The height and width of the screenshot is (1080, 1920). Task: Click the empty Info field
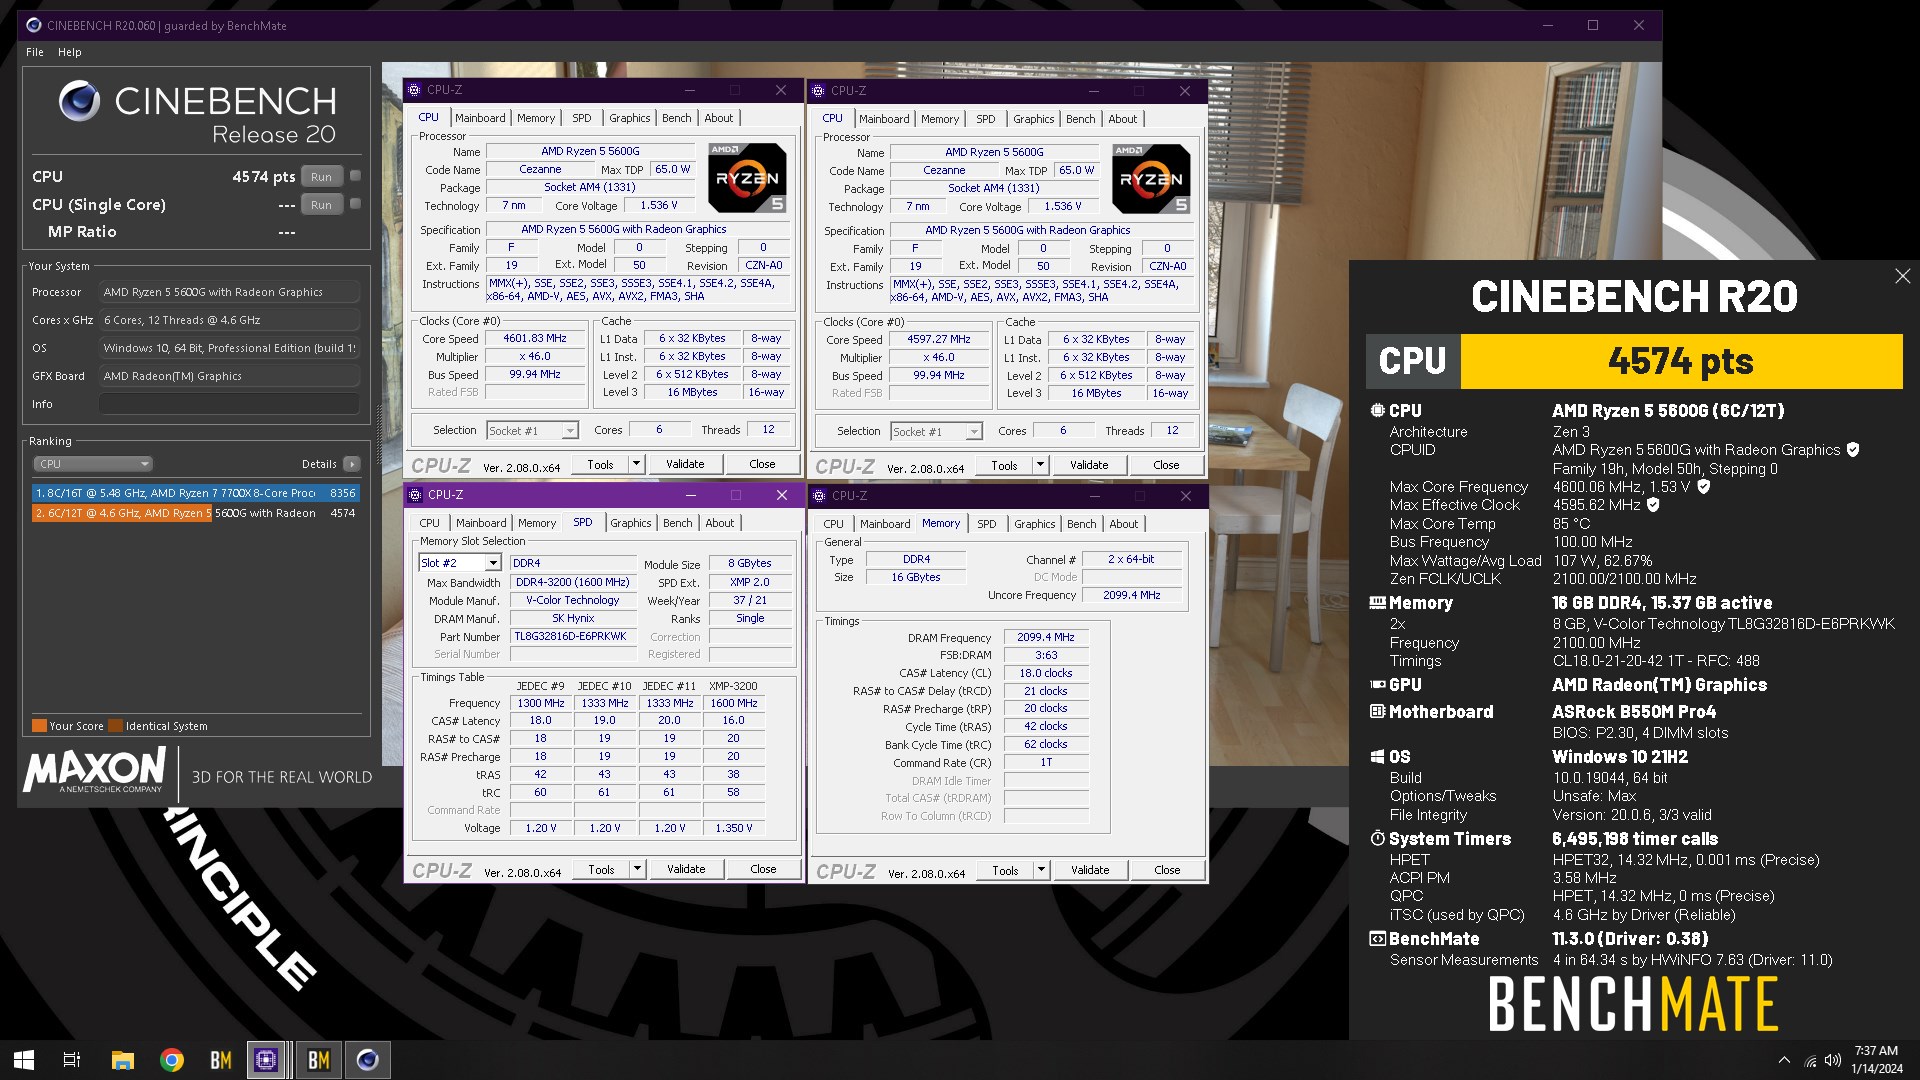(229, 404)
